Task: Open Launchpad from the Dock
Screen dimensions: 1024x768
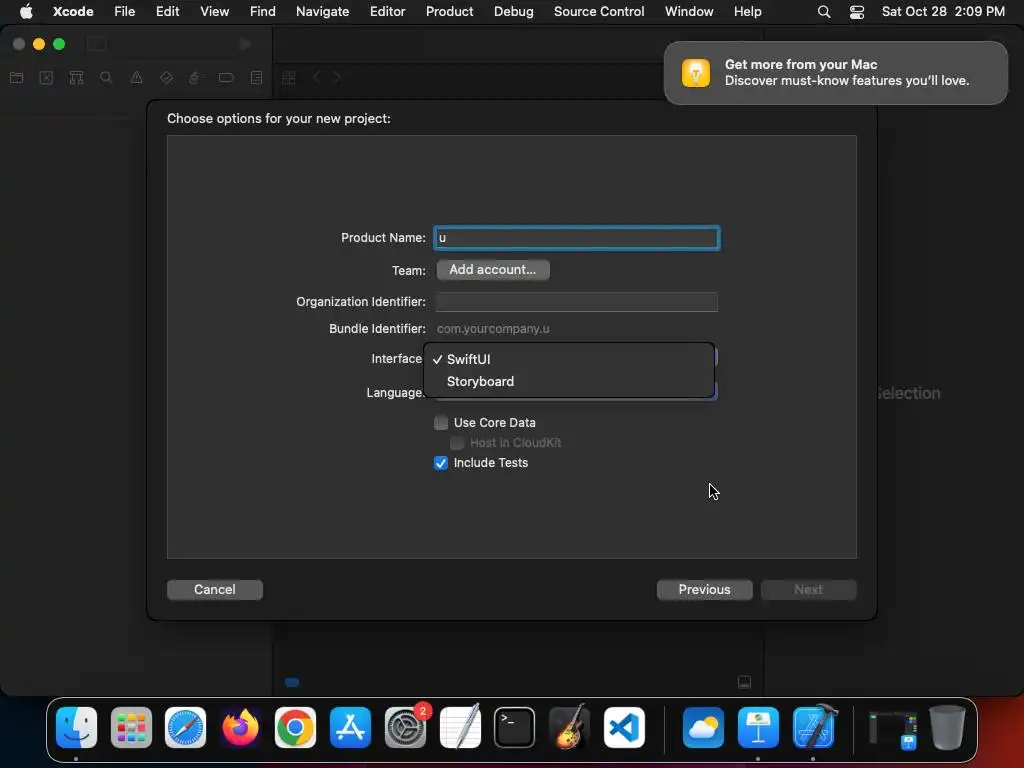Action: tap(131, 727)
